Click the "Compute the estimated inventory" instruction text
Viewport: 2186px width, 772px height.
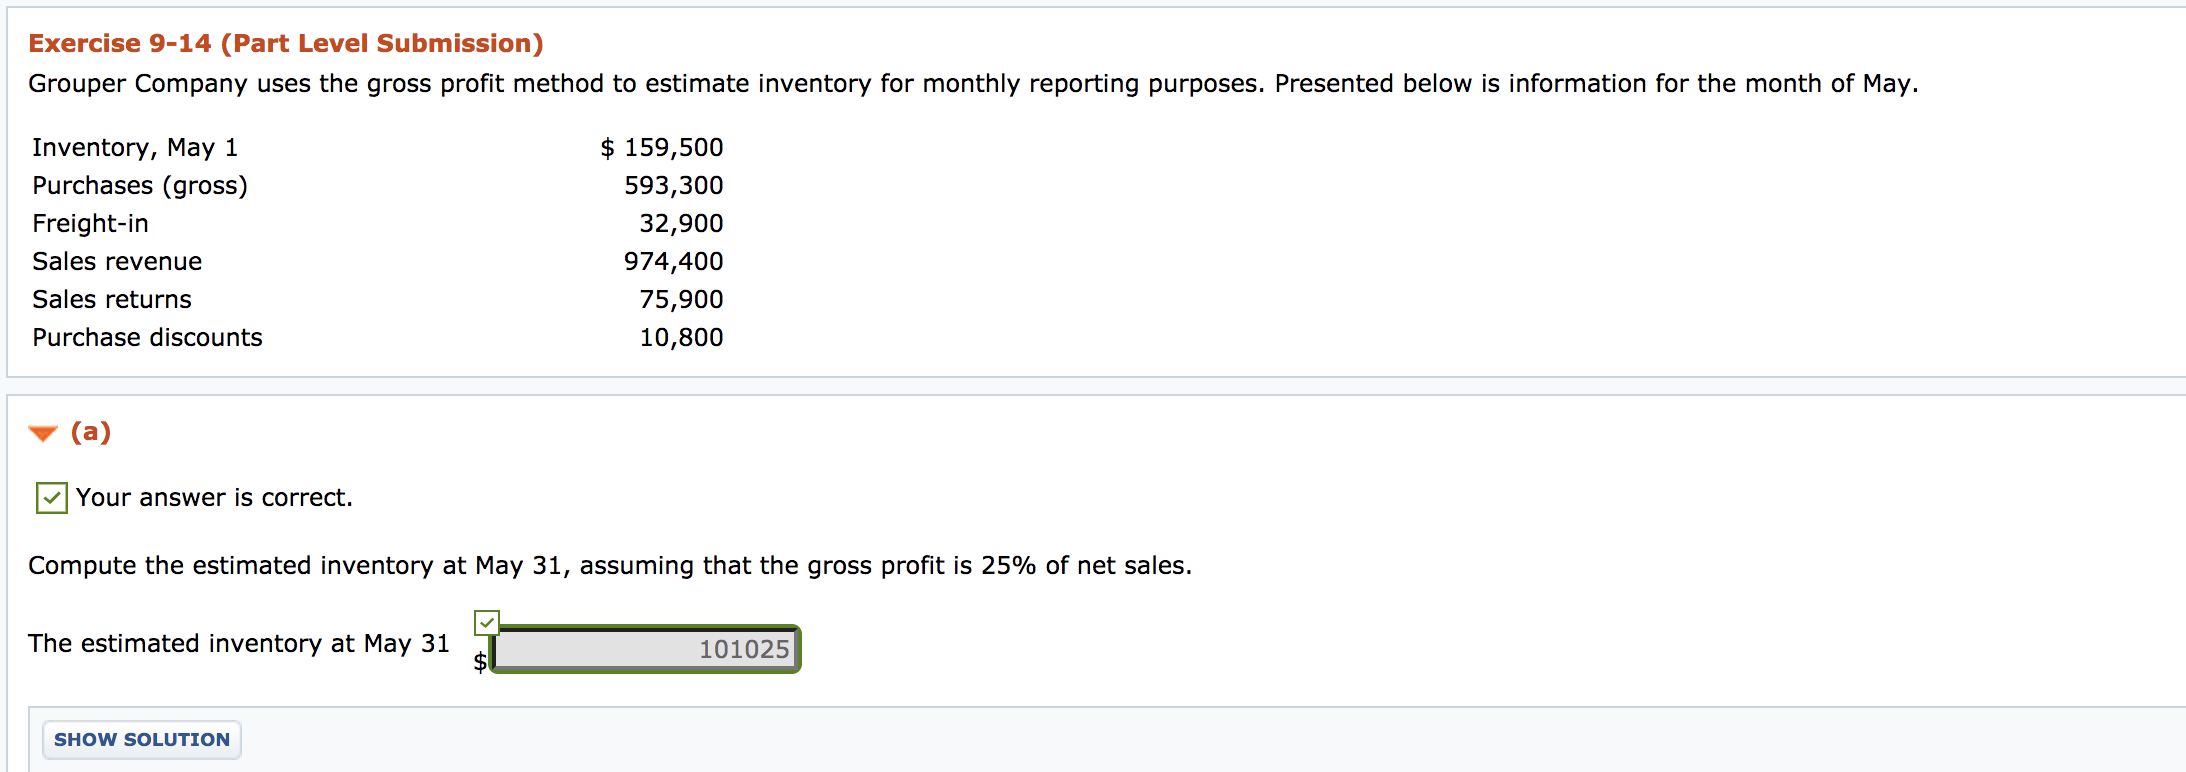(x=608, y=565)
